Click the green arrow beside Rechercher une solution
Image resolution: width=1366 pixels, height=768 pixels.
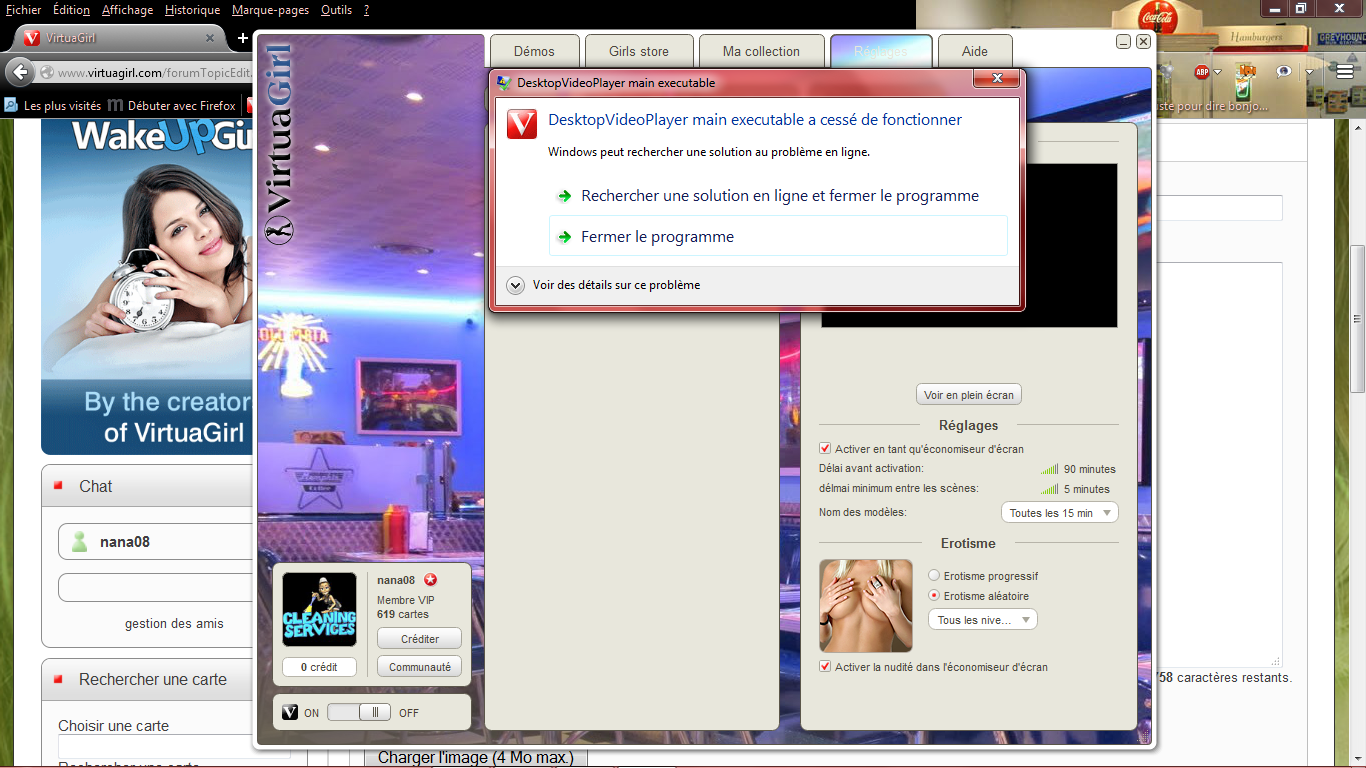point(565,196)
